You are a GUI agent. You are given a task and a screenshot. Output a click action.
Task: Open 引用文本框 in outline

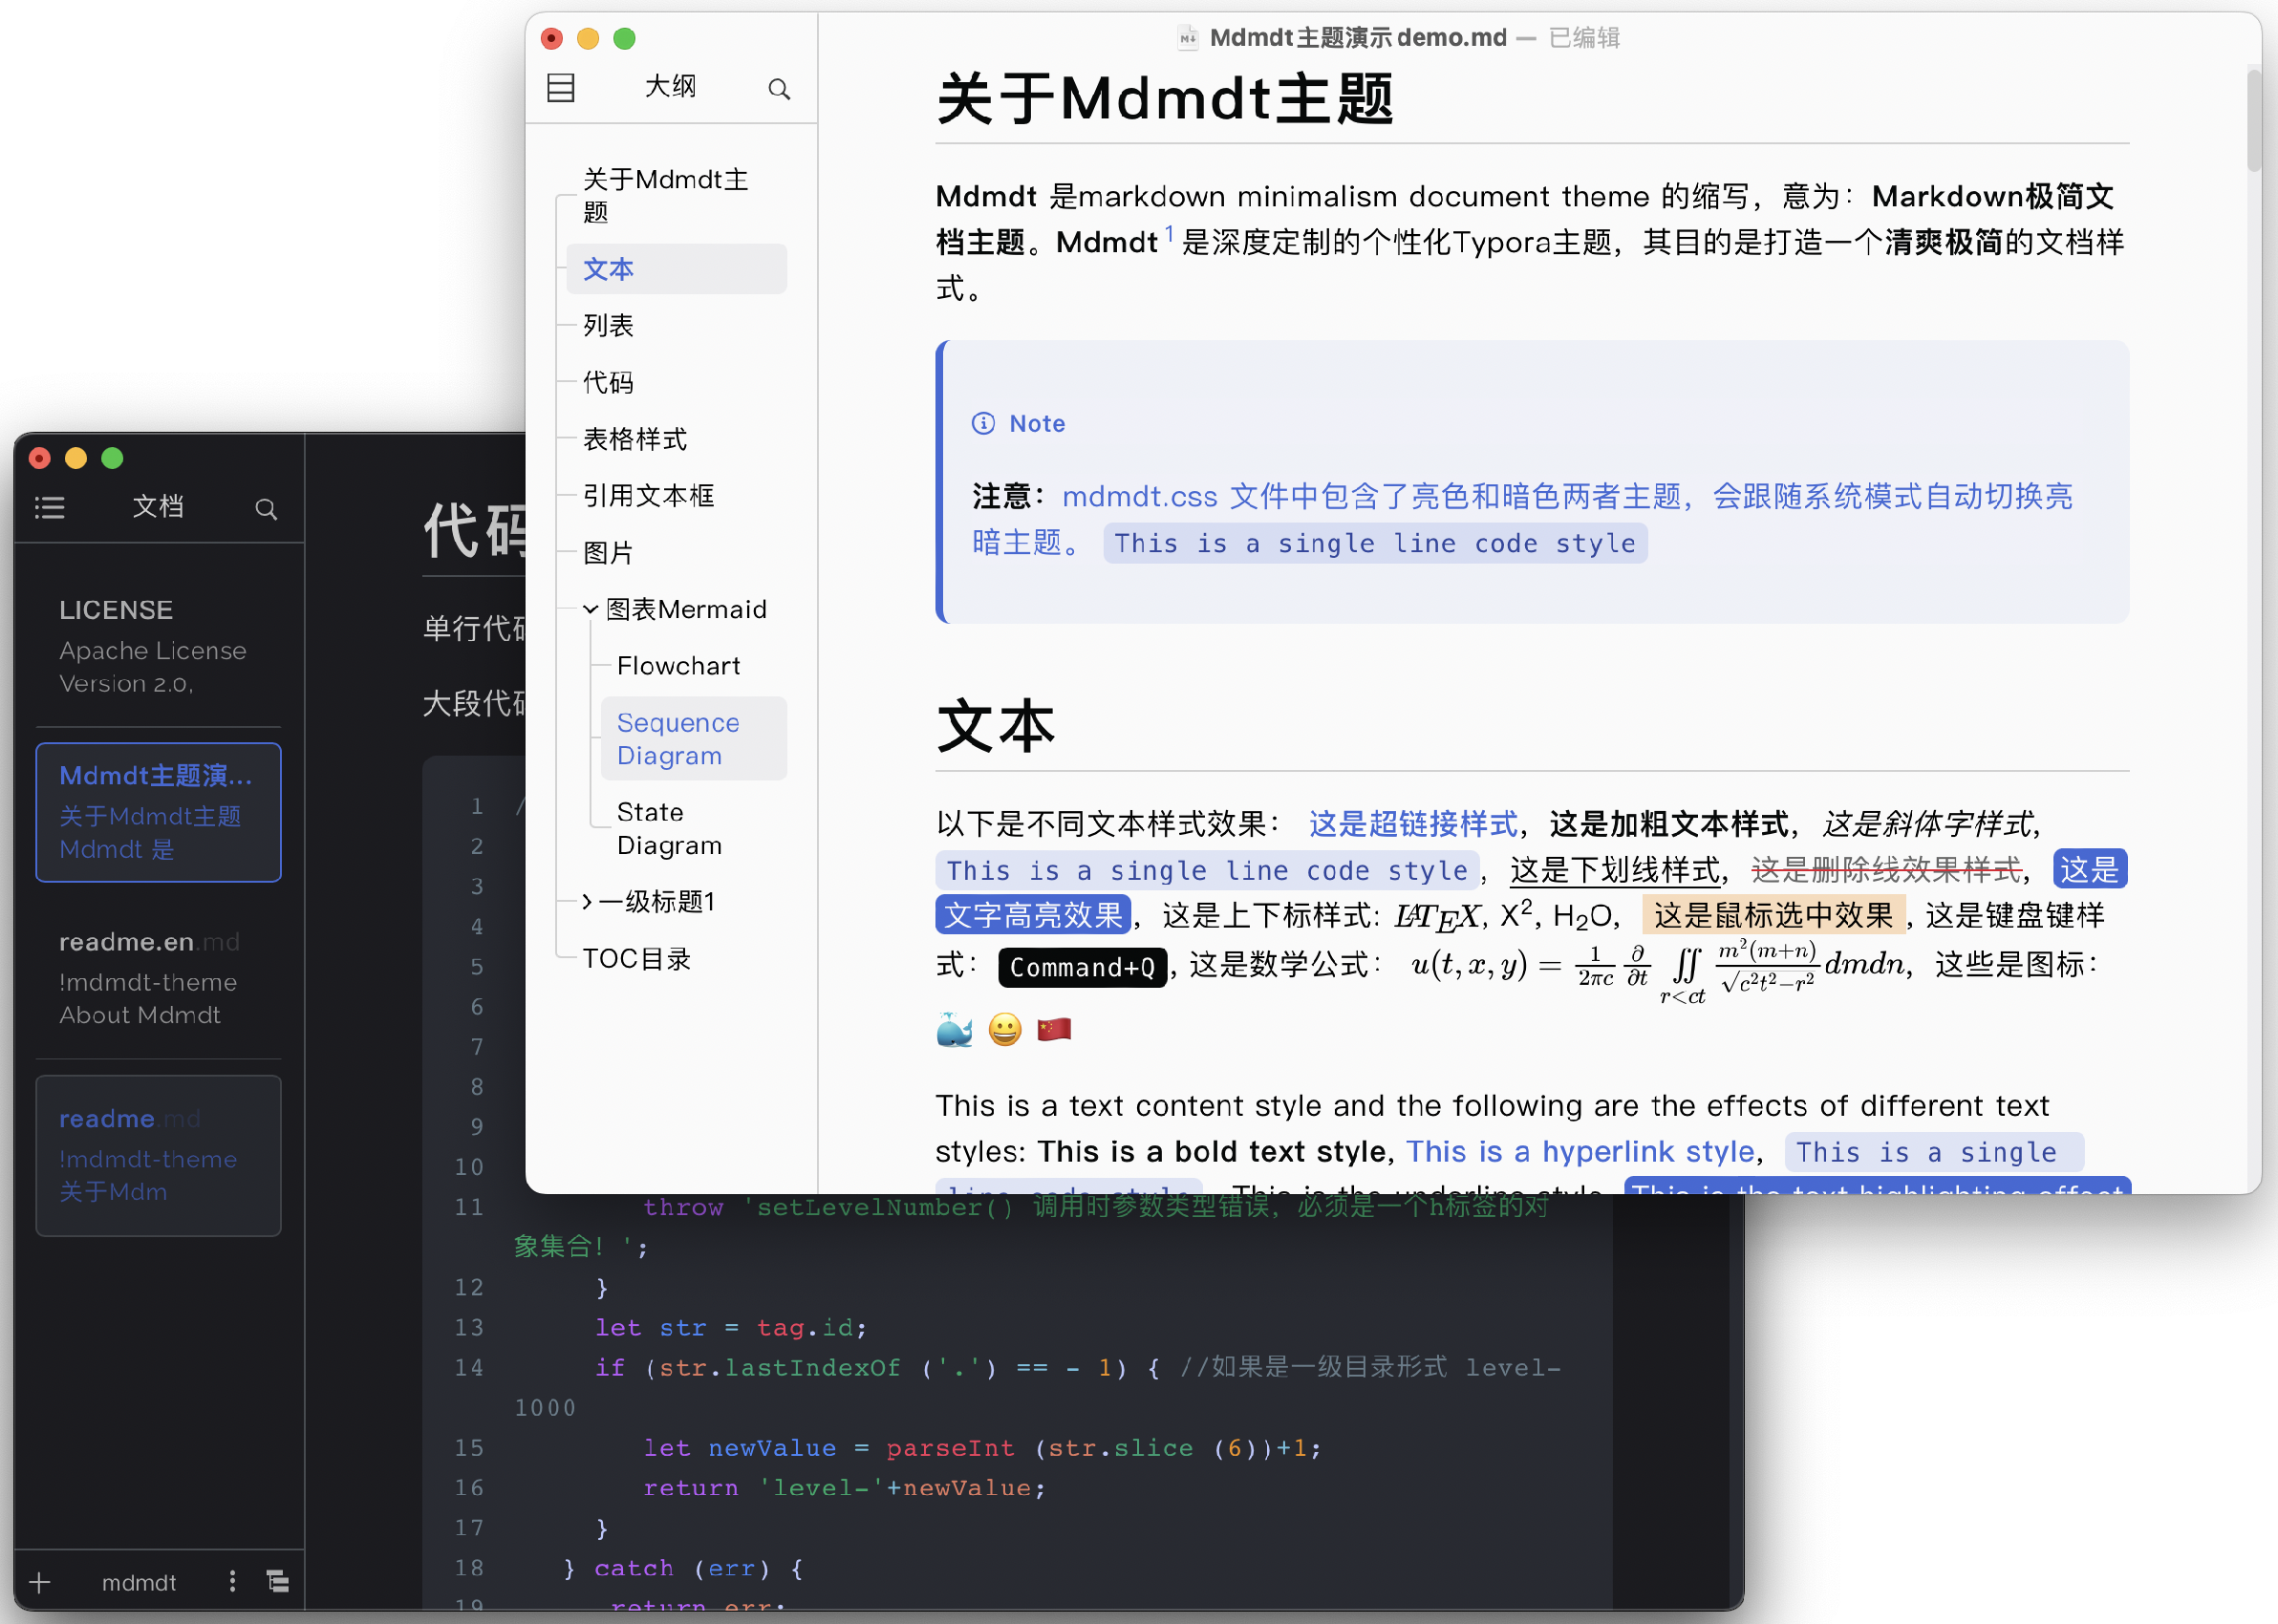(x=648, y=496)
